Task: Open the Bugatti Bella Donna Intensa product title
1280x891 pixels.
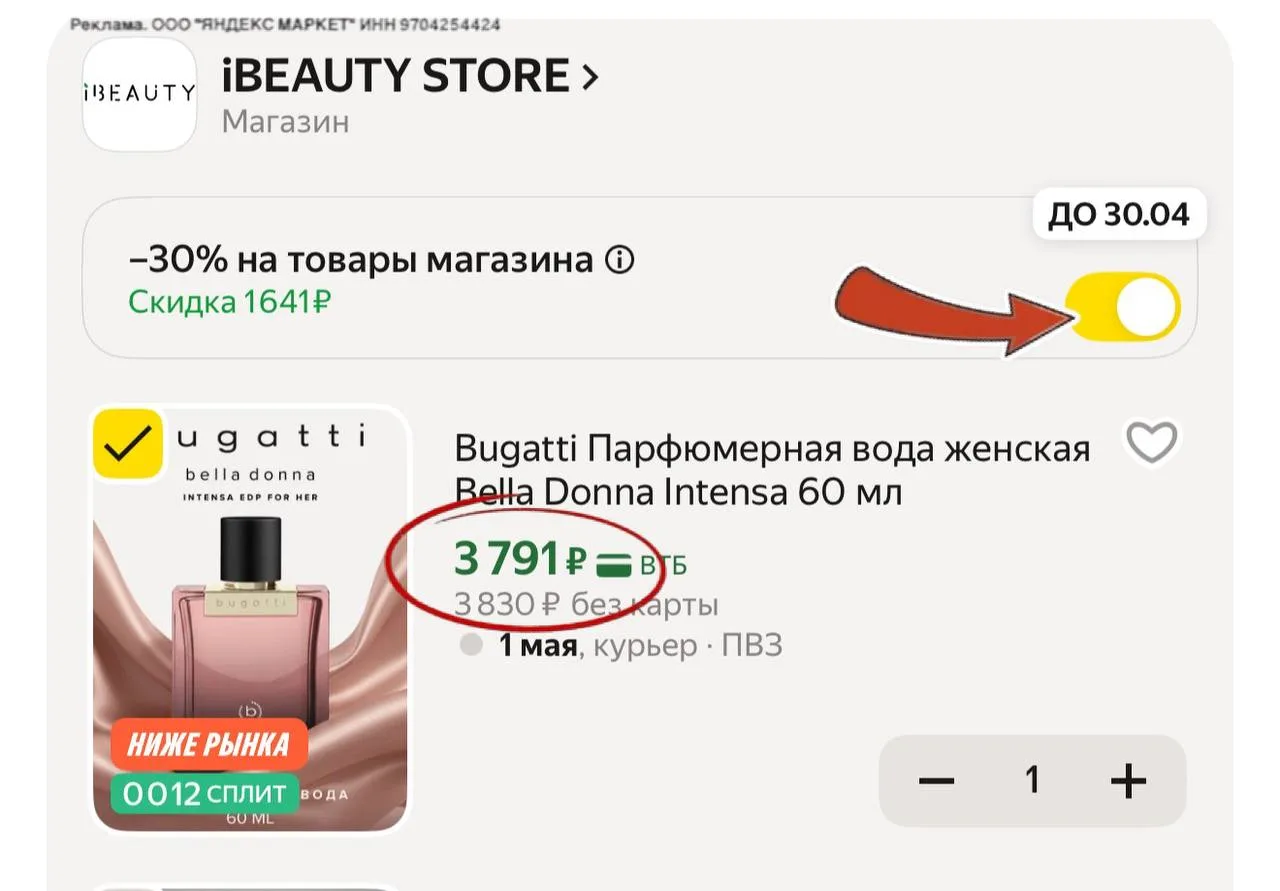Action: (772, 470)
